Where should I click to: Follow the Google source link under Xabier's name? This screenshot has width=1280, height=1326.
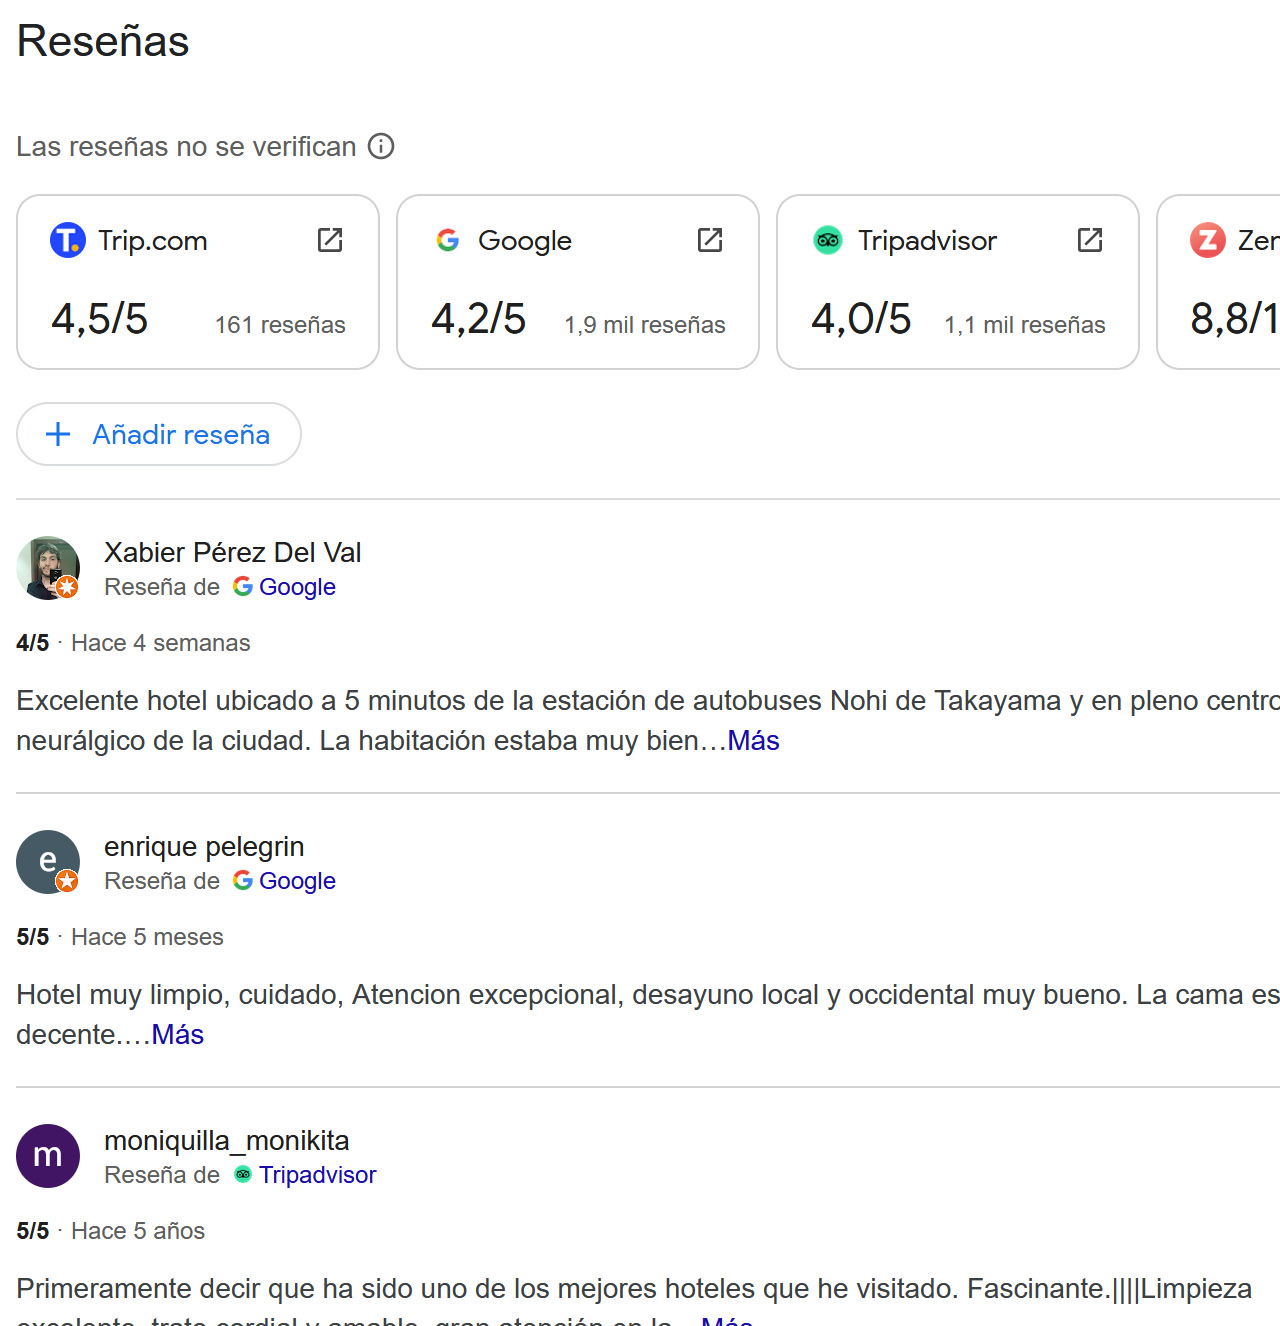coord(297,587)
